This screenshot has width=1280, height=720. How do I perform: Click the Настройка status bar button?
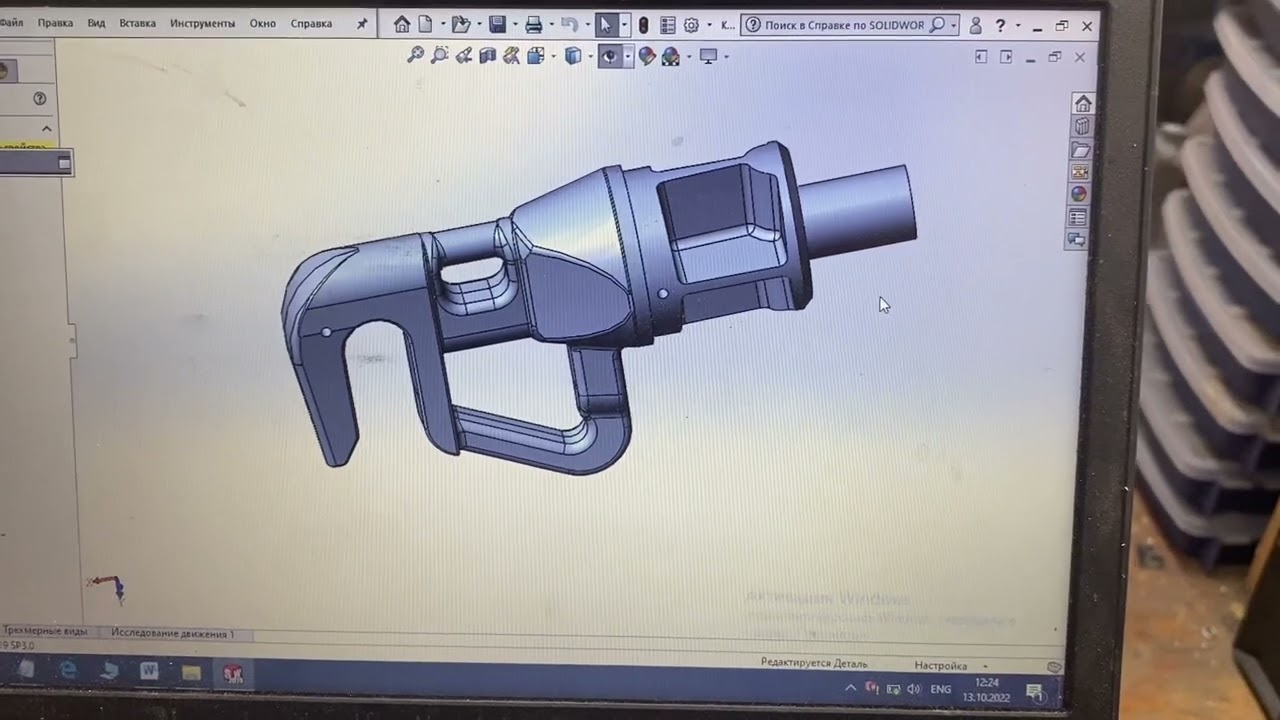pos(941,665)
